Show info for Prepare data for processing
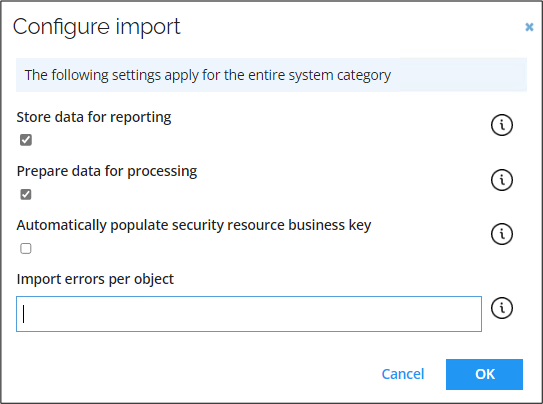The width and height of the screenshot is (543, 404). 502,180
